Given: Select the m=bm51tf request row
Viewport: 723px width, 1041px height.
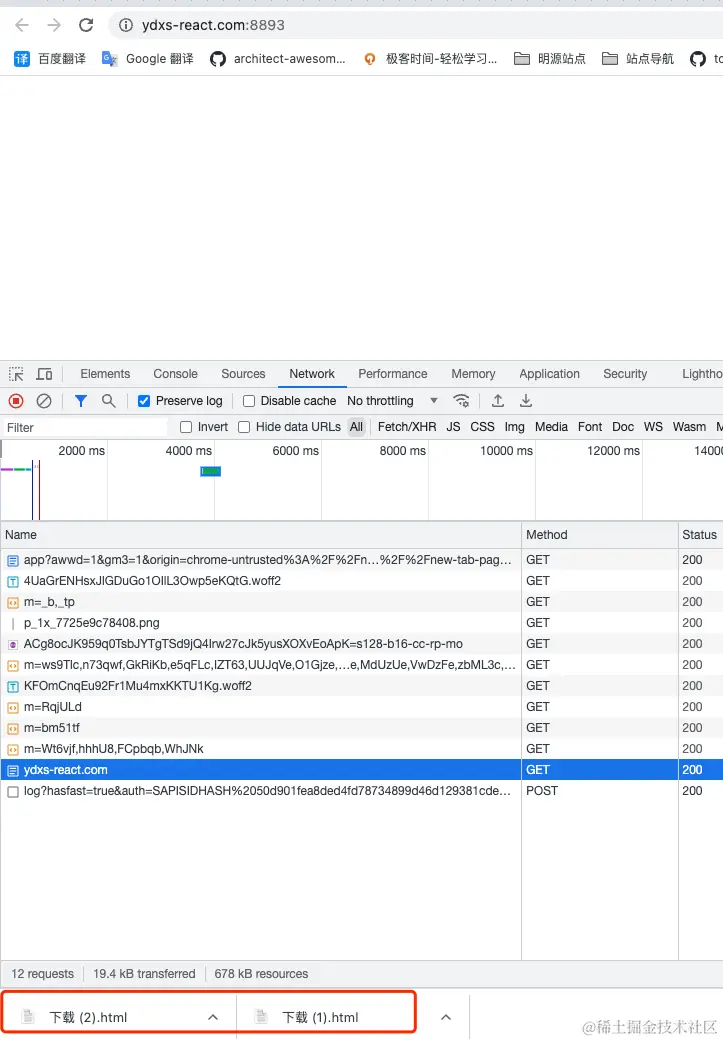Looking at the screenshot, I should click(x=361, y=728).
